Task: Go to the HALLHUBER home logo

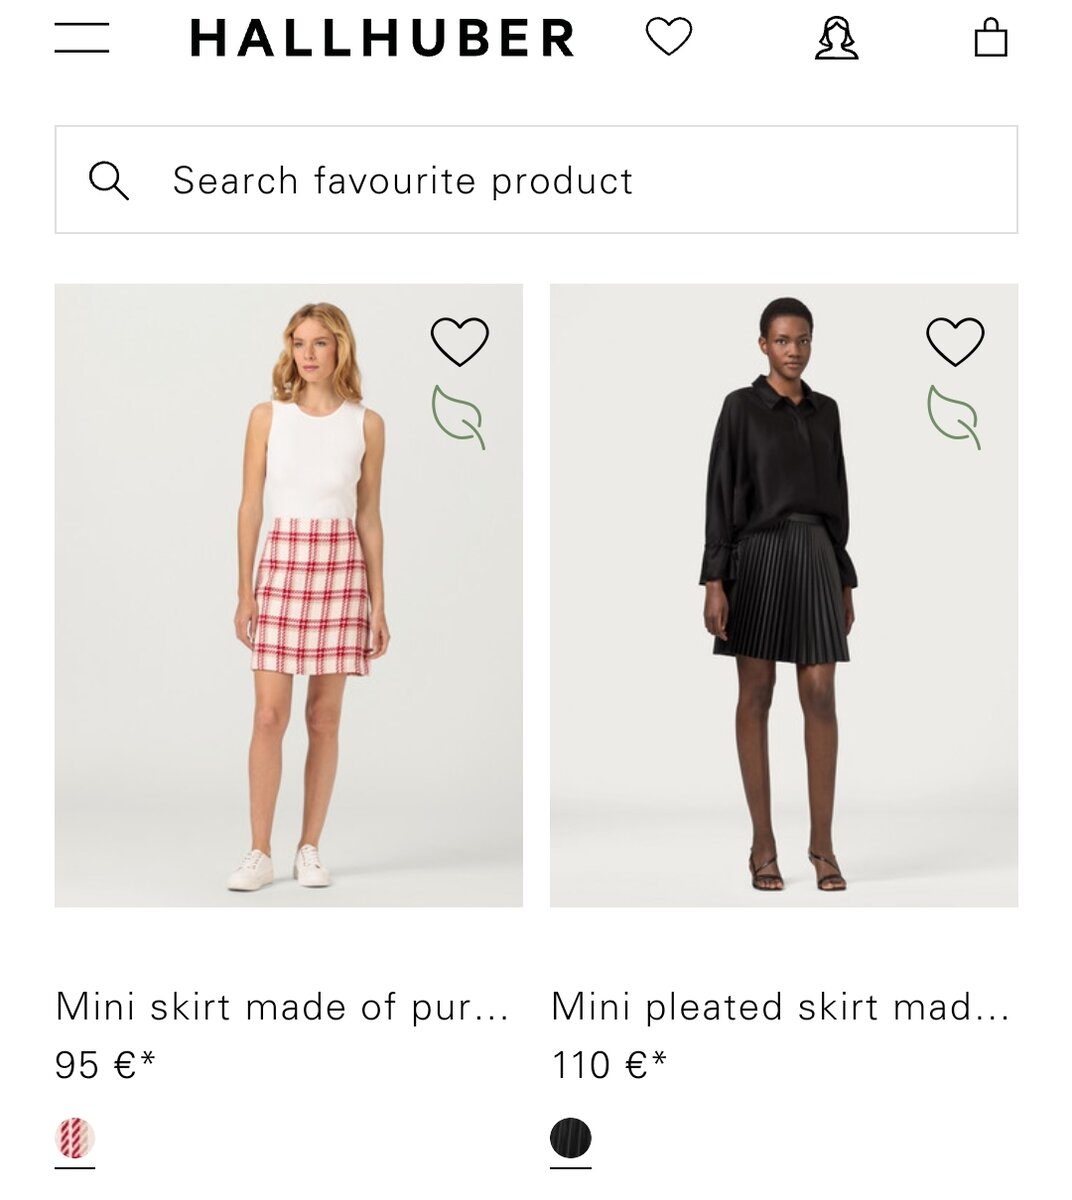Action: pos(382,38)
